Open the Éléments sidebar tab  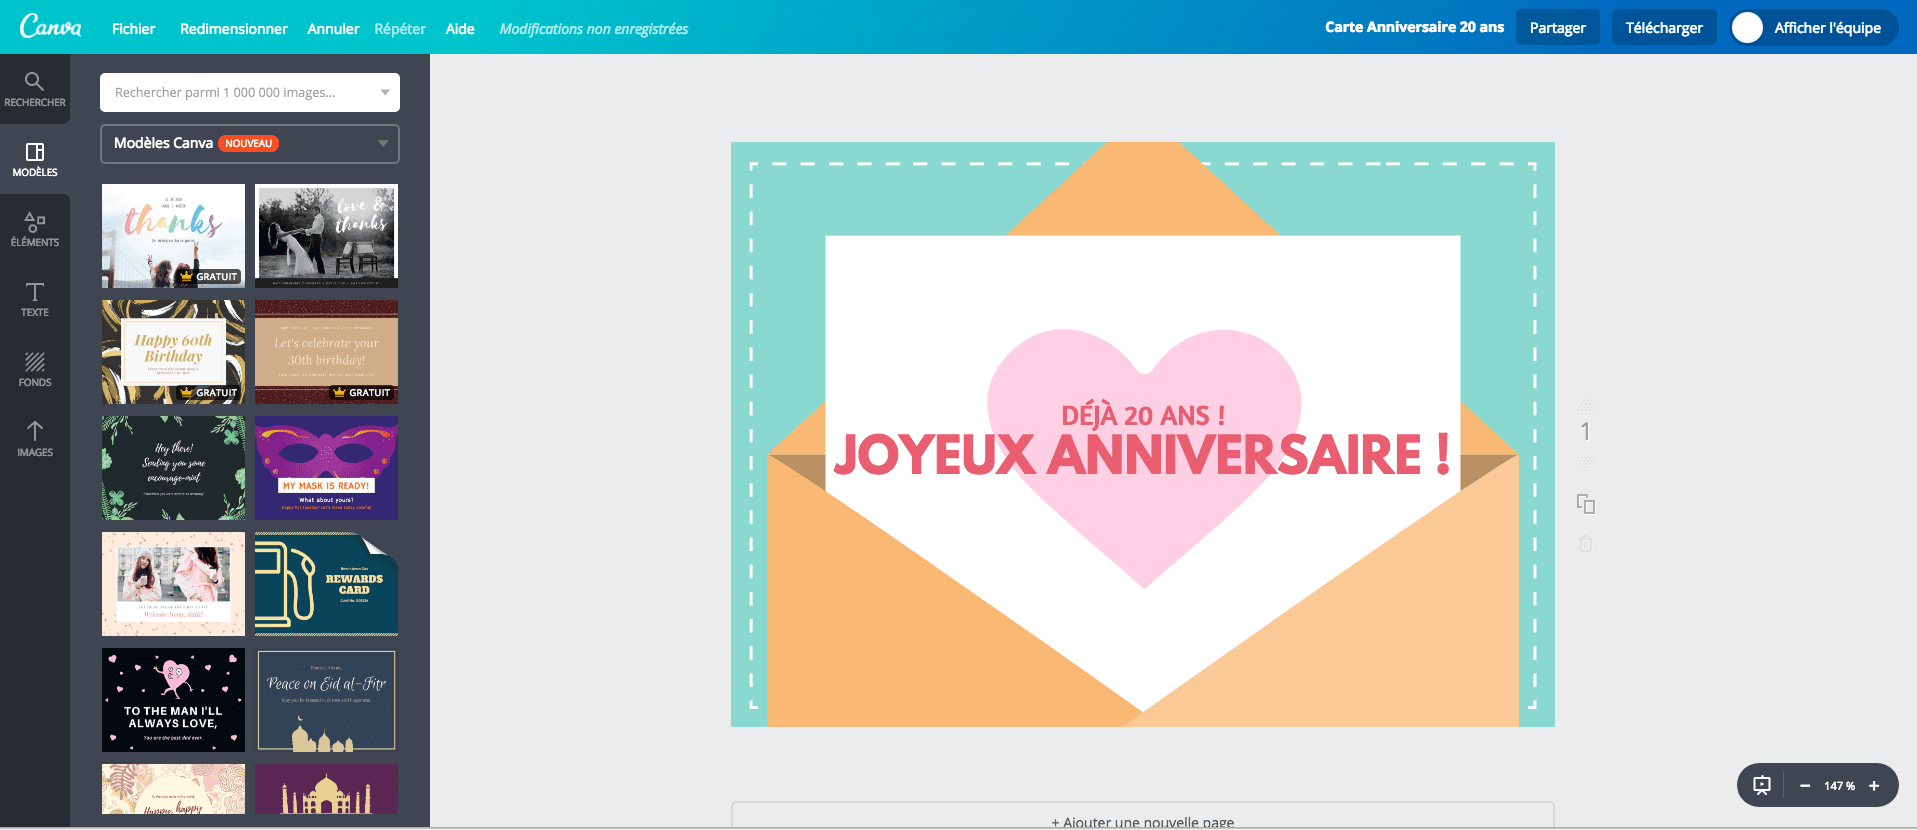coord(35,229)
